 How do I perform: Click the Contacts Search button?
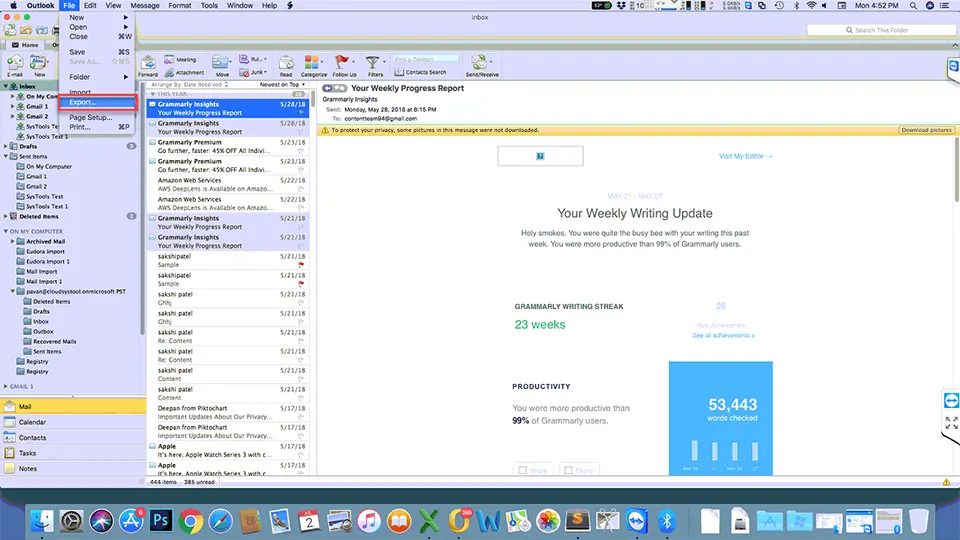pyautogui.click(x=421, y=72)
